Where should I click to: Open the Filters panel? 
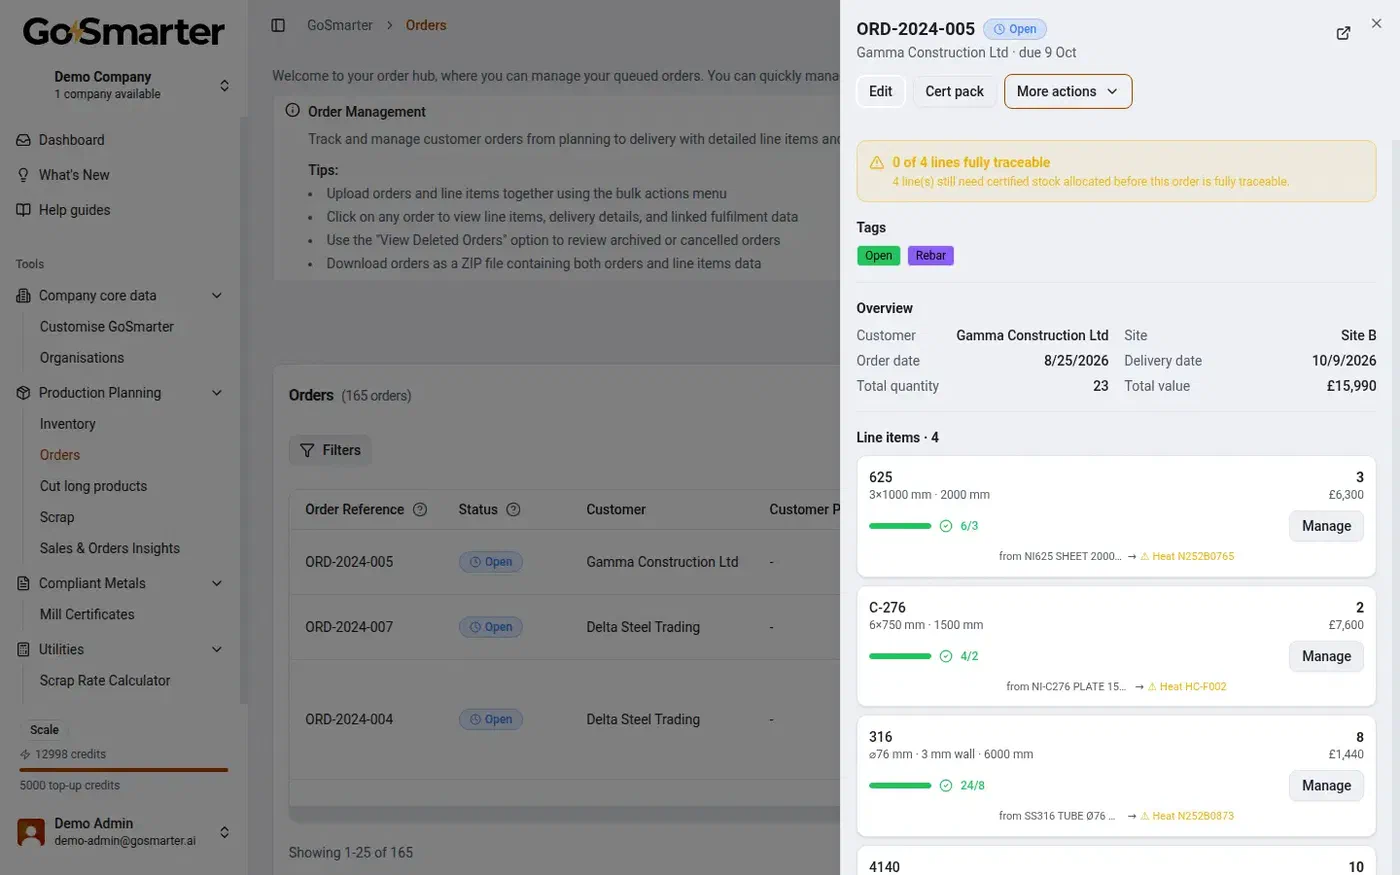pyautogui.click(x=330, y=450)
